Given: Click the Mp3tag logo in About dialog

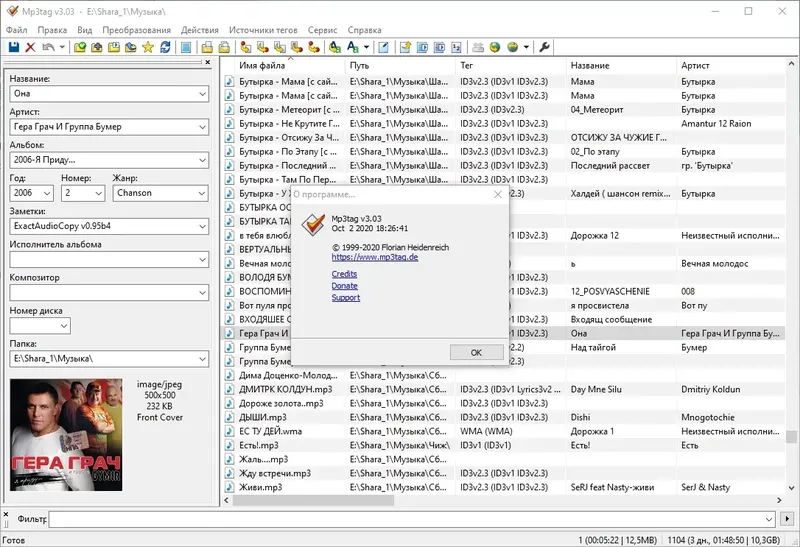Looking at the screenshot, I should pos(313,224).
